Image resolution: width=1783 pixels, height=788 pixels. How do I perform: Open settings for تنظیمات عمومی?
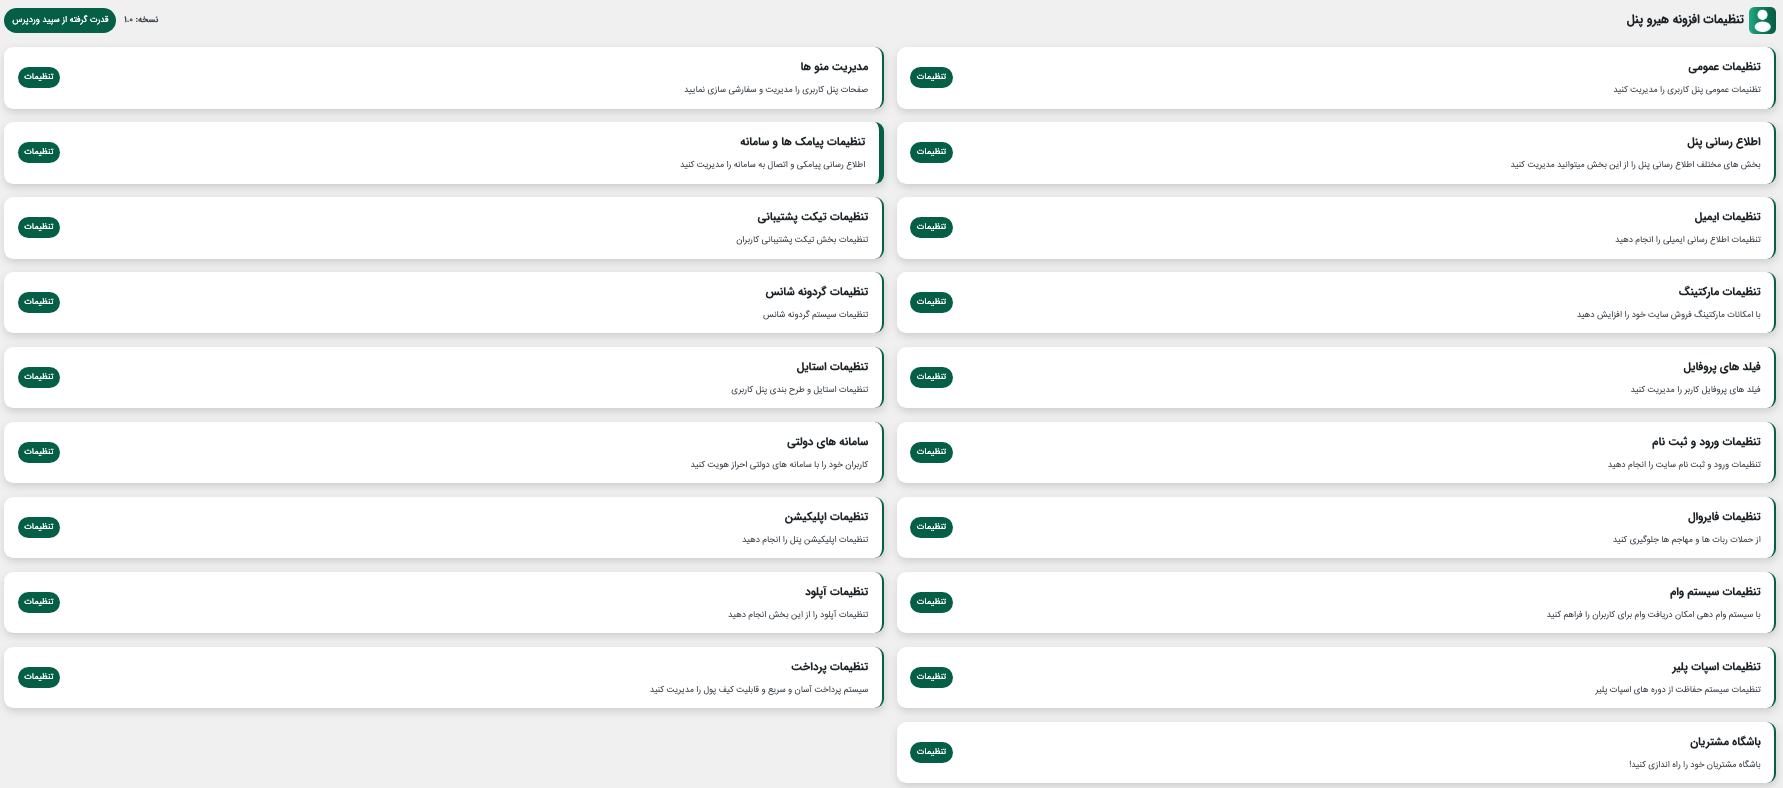tap(931, 77)
